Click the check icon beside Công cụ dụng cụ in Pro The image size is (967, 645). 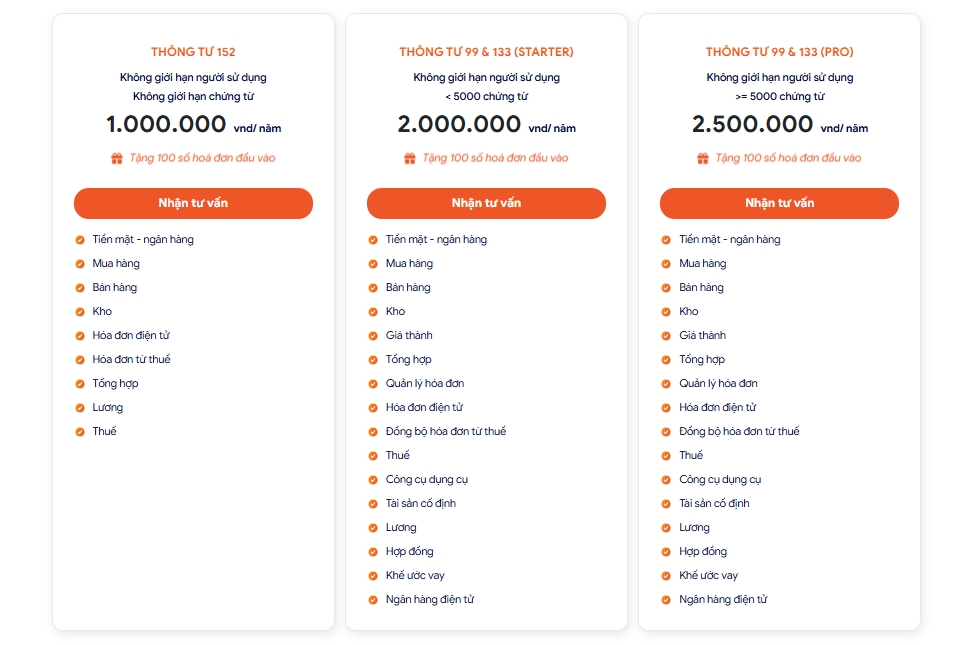(x=665, y=480)
